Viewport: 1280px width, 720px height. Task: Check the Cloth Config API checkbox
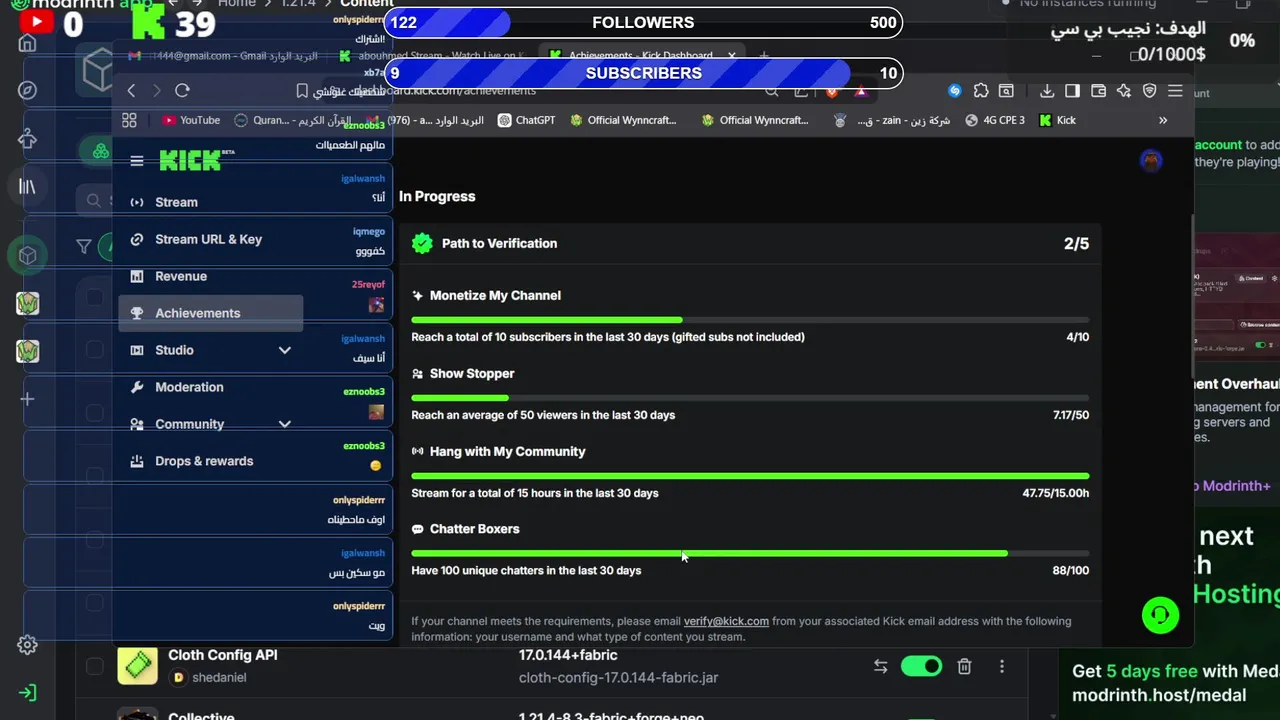coord(94,666)
